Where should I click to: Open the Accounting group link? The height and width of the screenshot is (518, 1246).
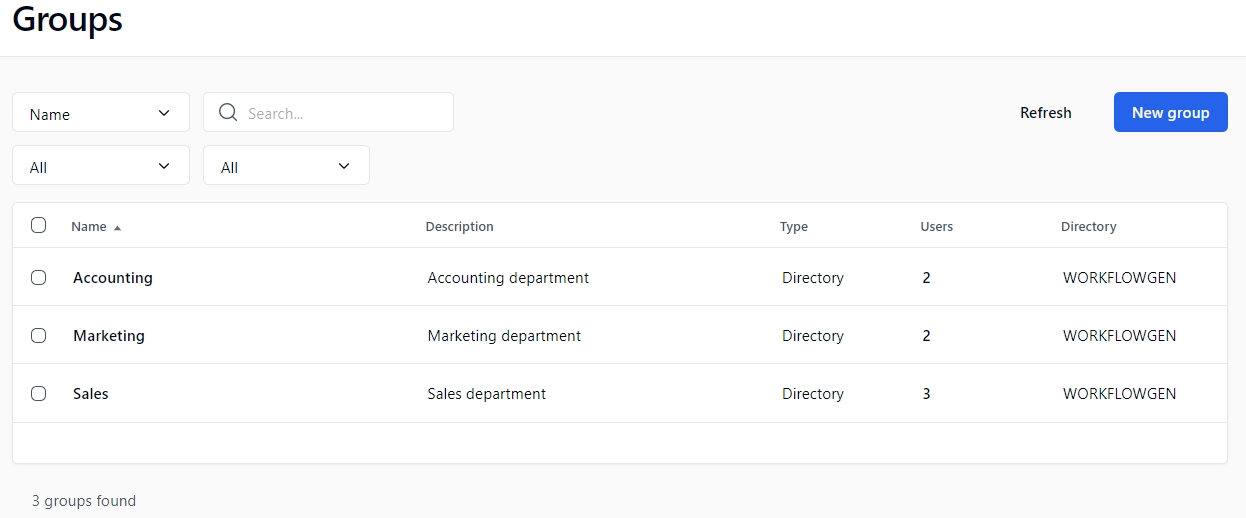tap(113, 278)
